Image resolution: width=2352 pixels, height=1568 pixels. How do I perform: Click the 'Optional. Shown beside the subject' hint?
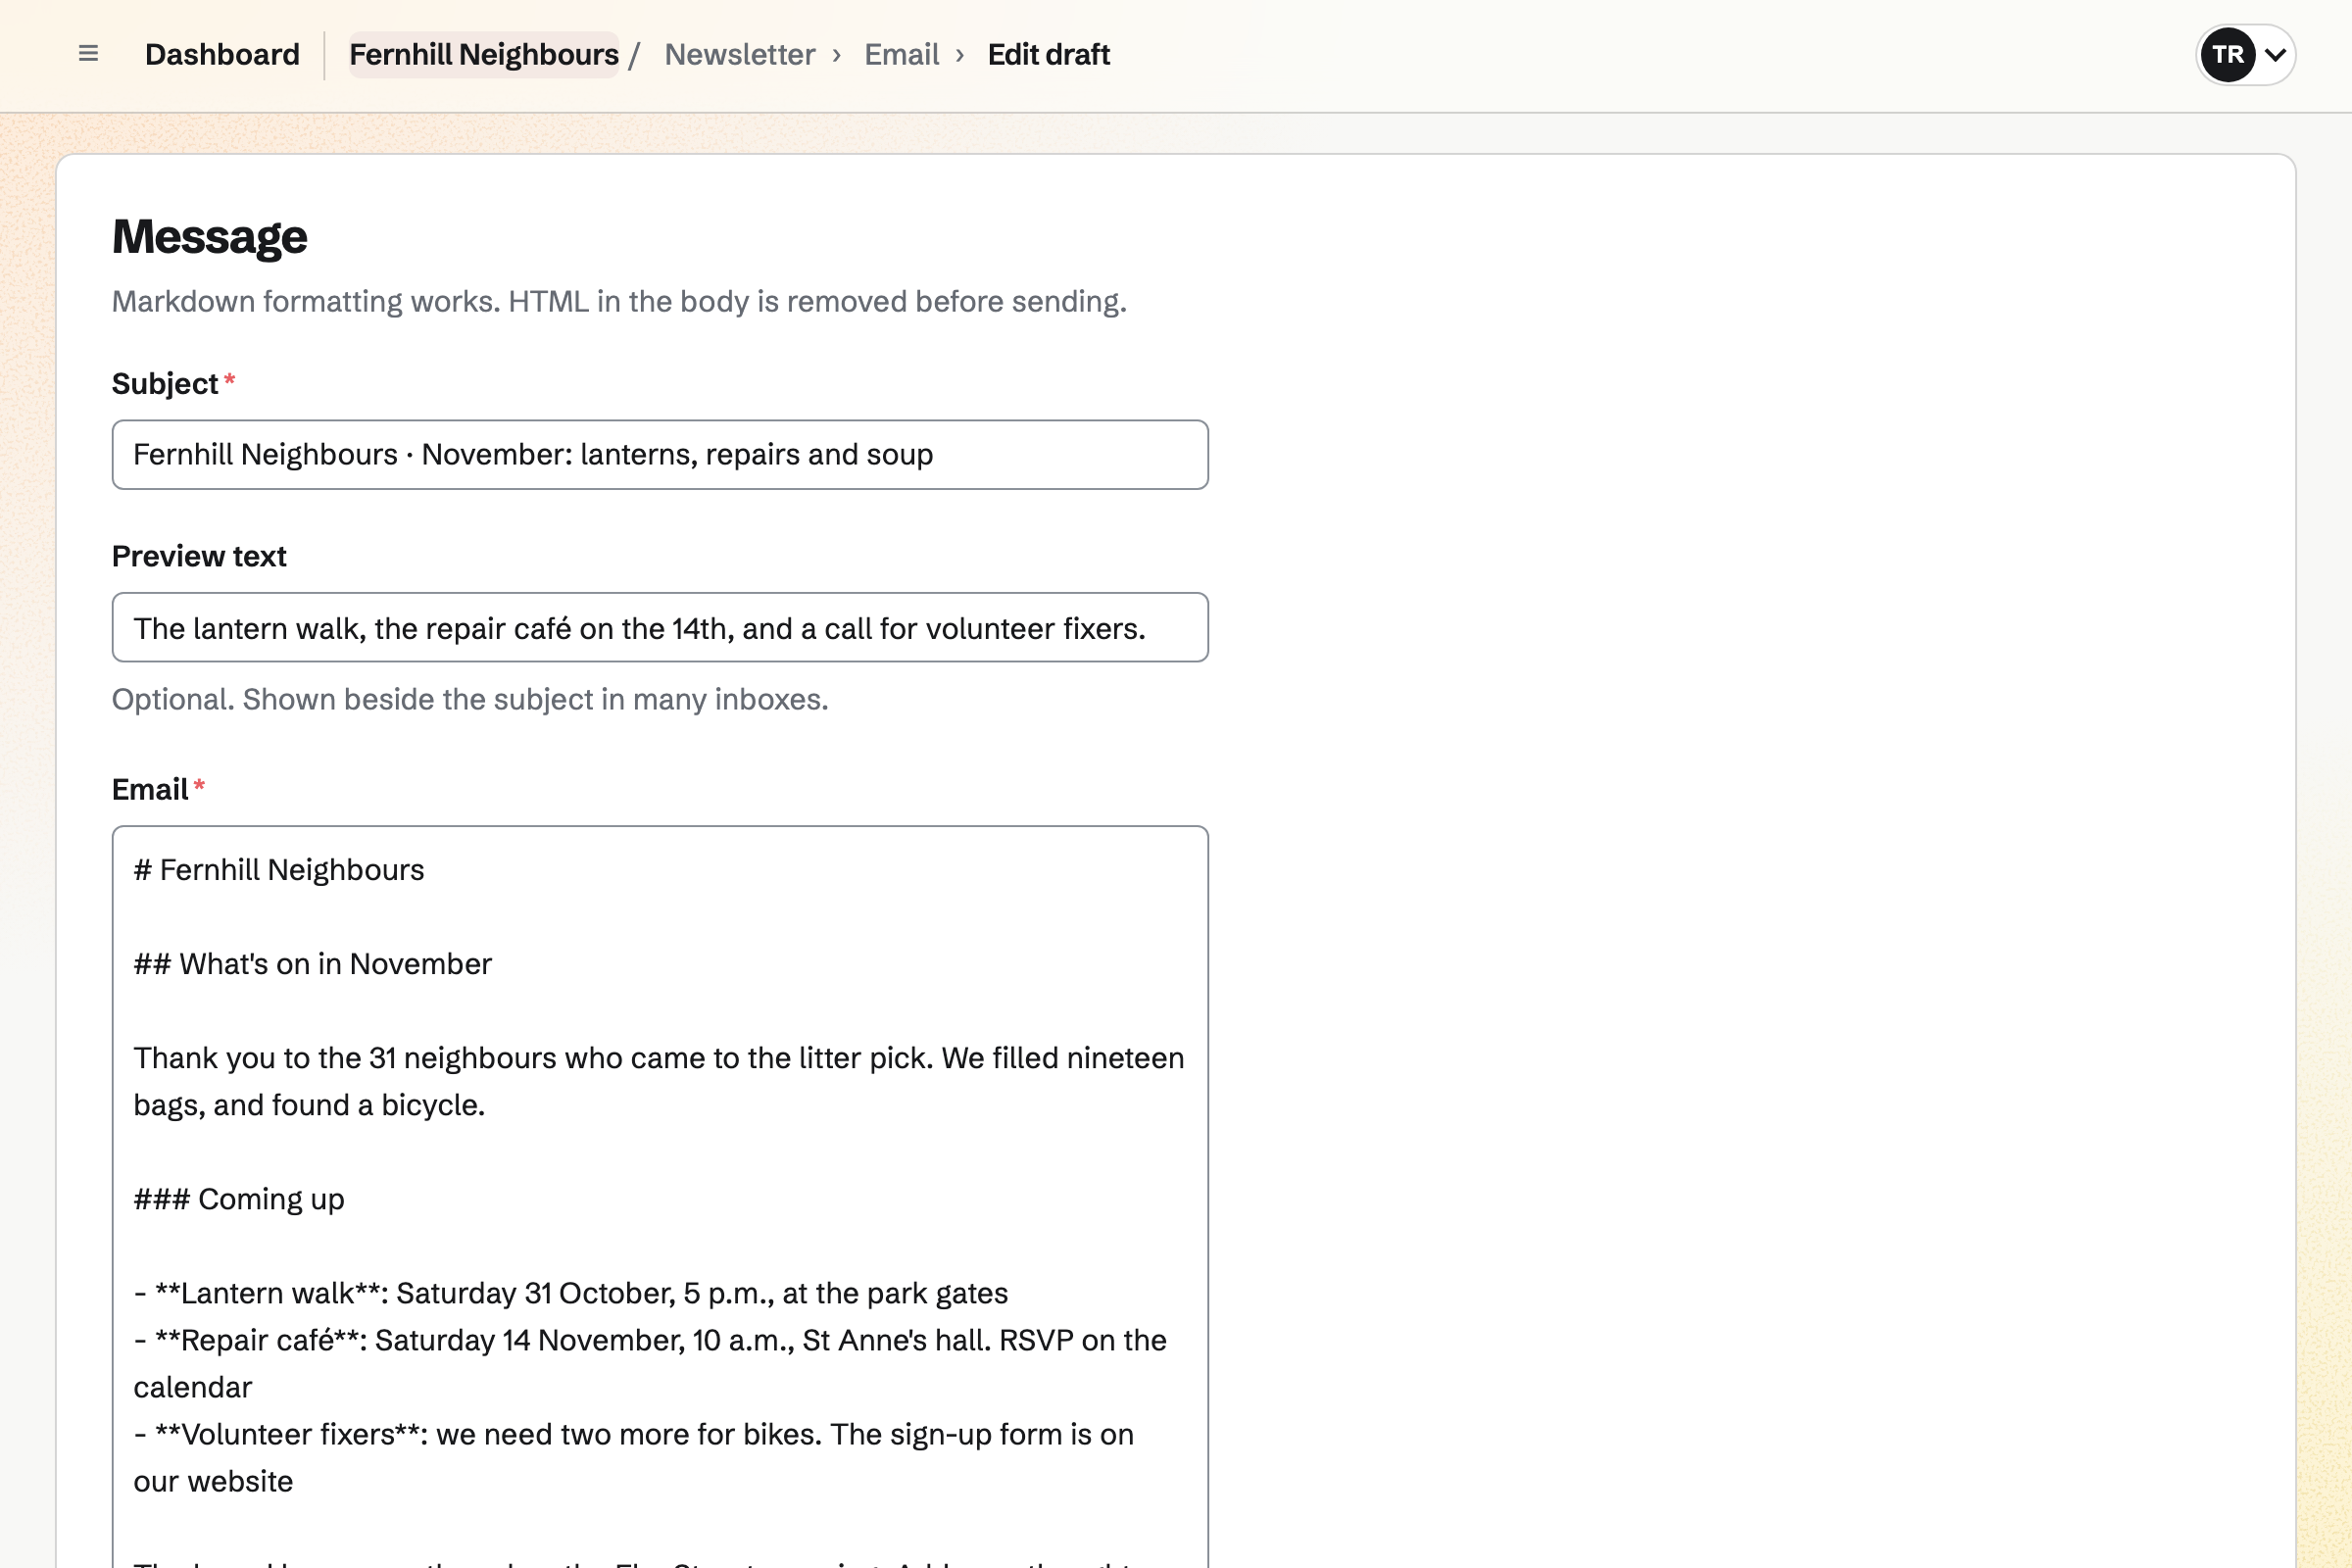[470, 699]
